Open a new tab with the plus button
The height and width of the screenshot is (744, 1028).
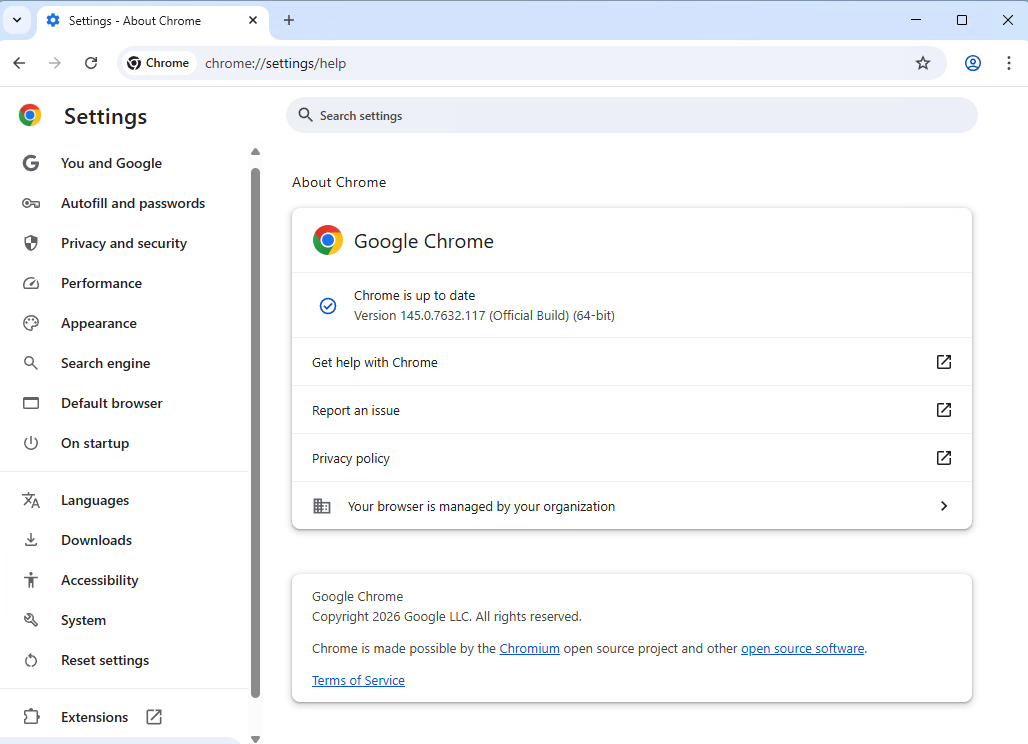coord(289,20)
